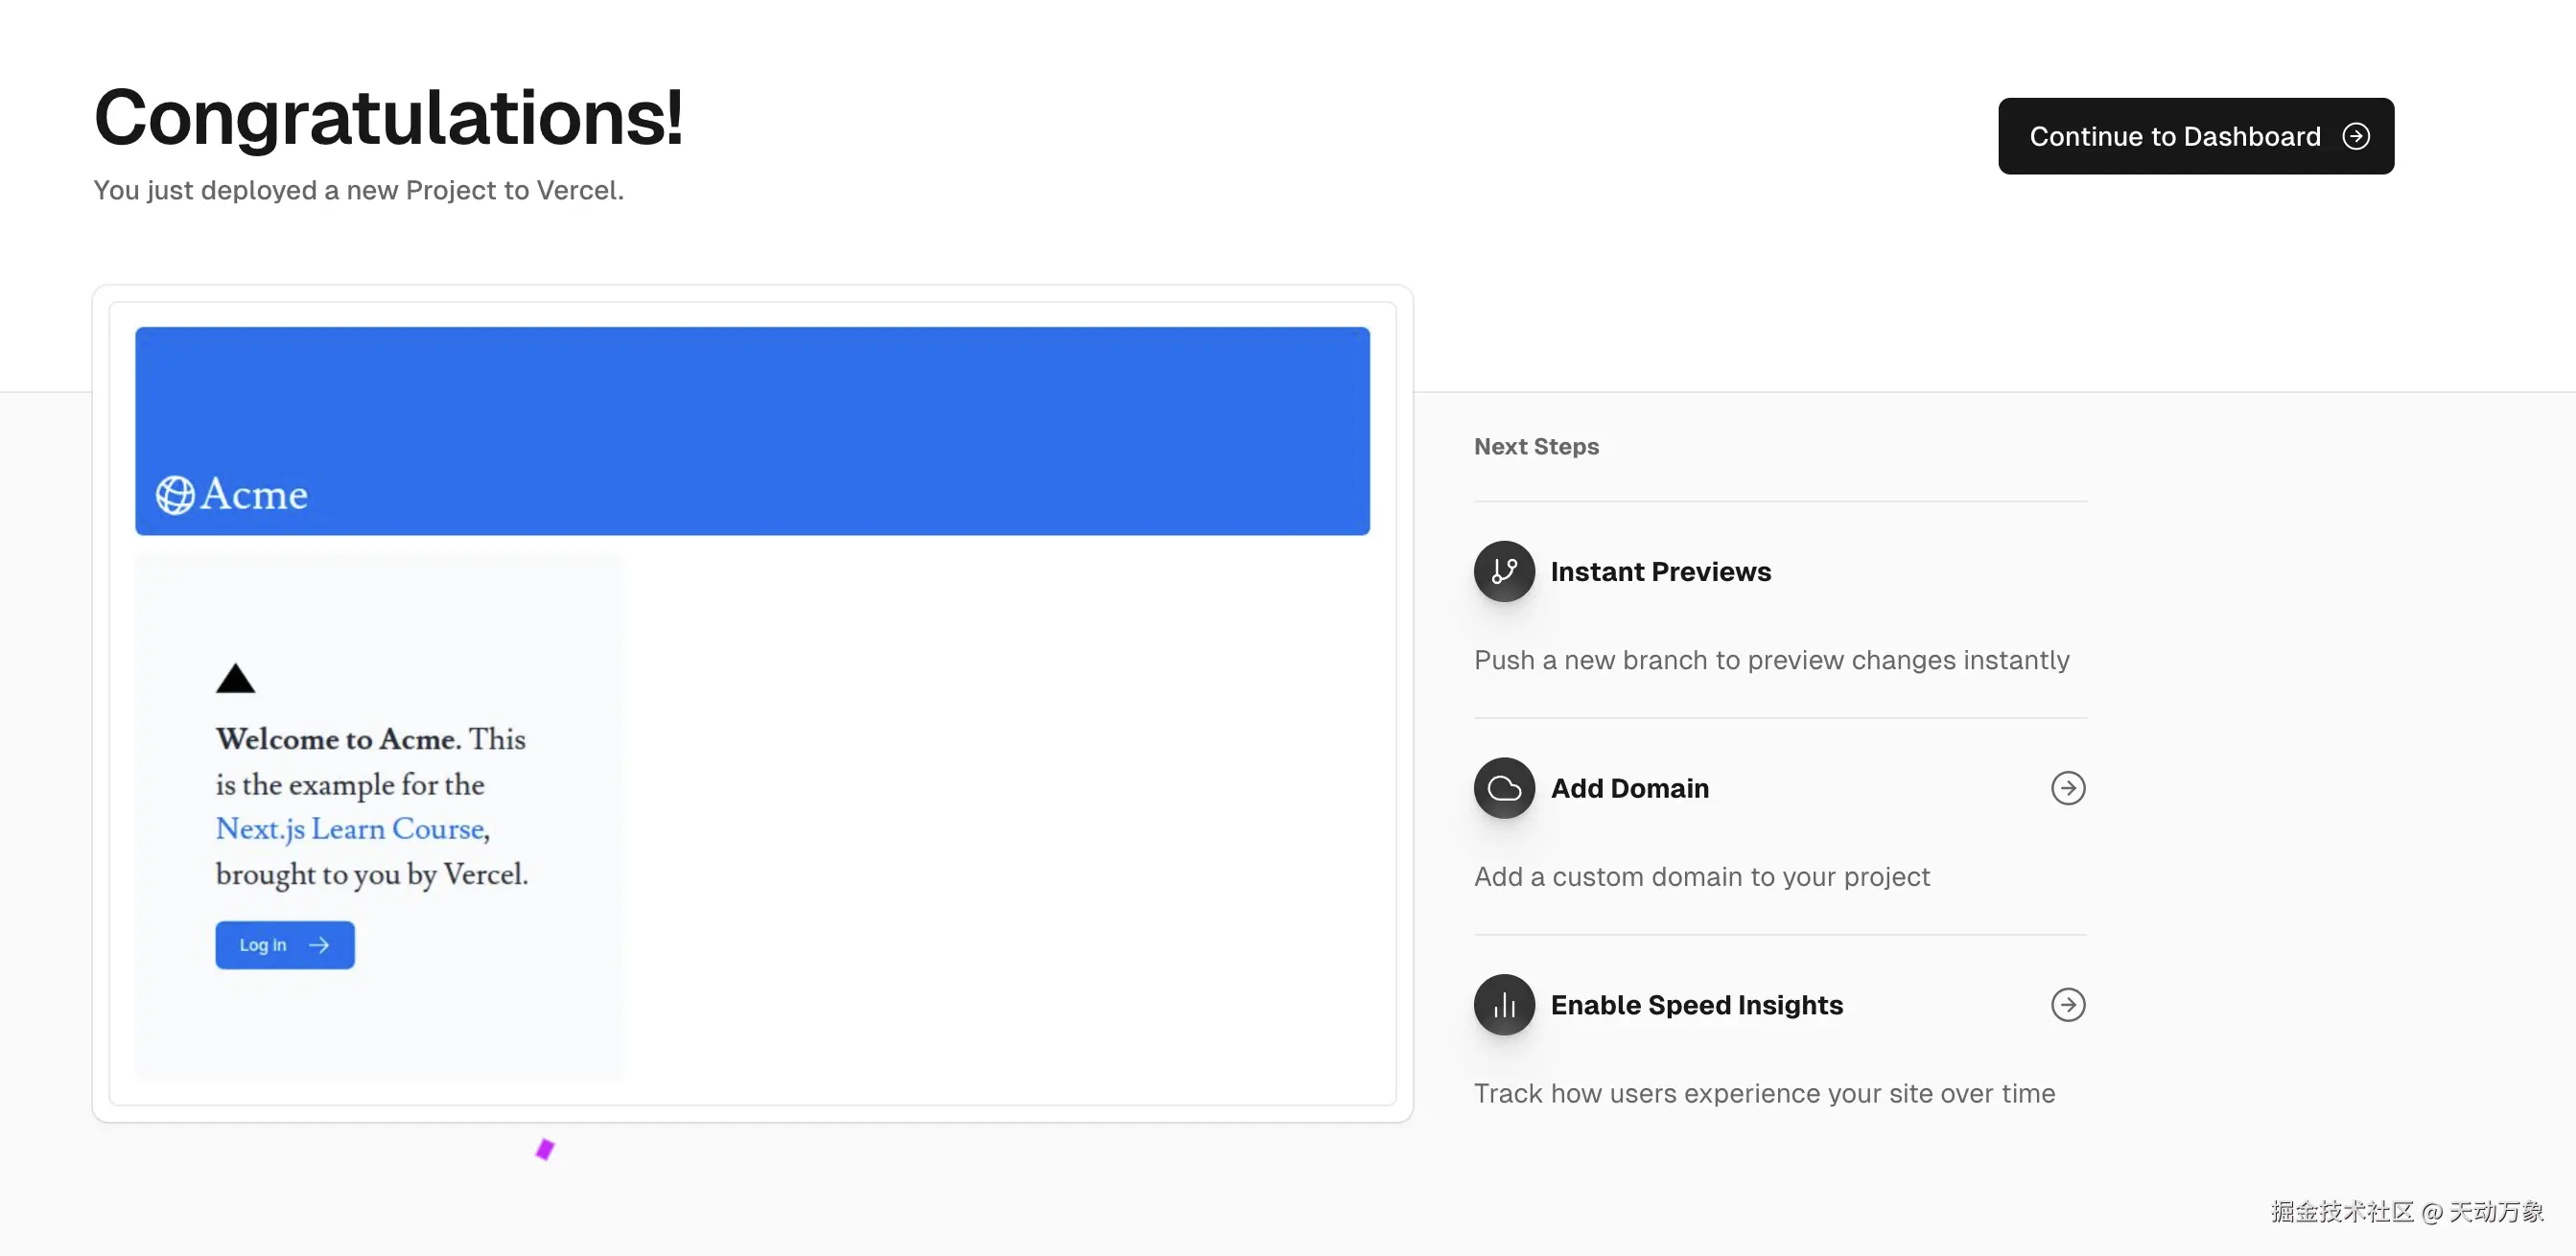Select the Add Domain heading
The width and height of the screenshot is (2576, 1256).
tap(1629, 788)
